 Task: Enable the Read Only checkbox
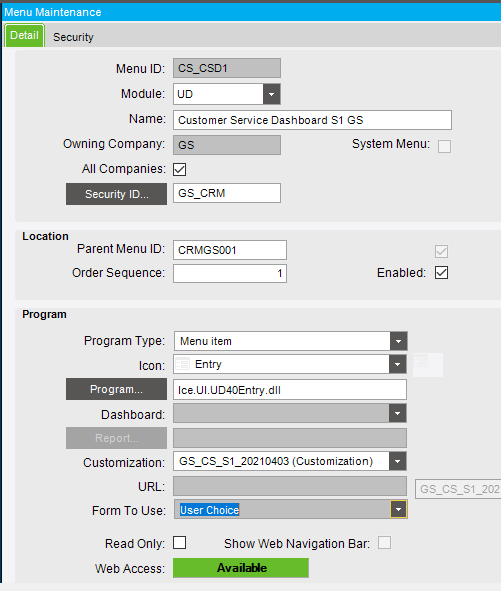179,543
